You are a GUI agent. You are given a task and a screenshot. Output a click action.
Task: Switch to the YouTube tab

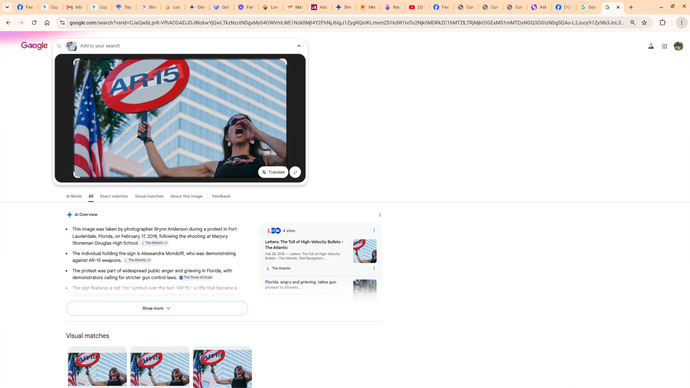click(416, 7)
